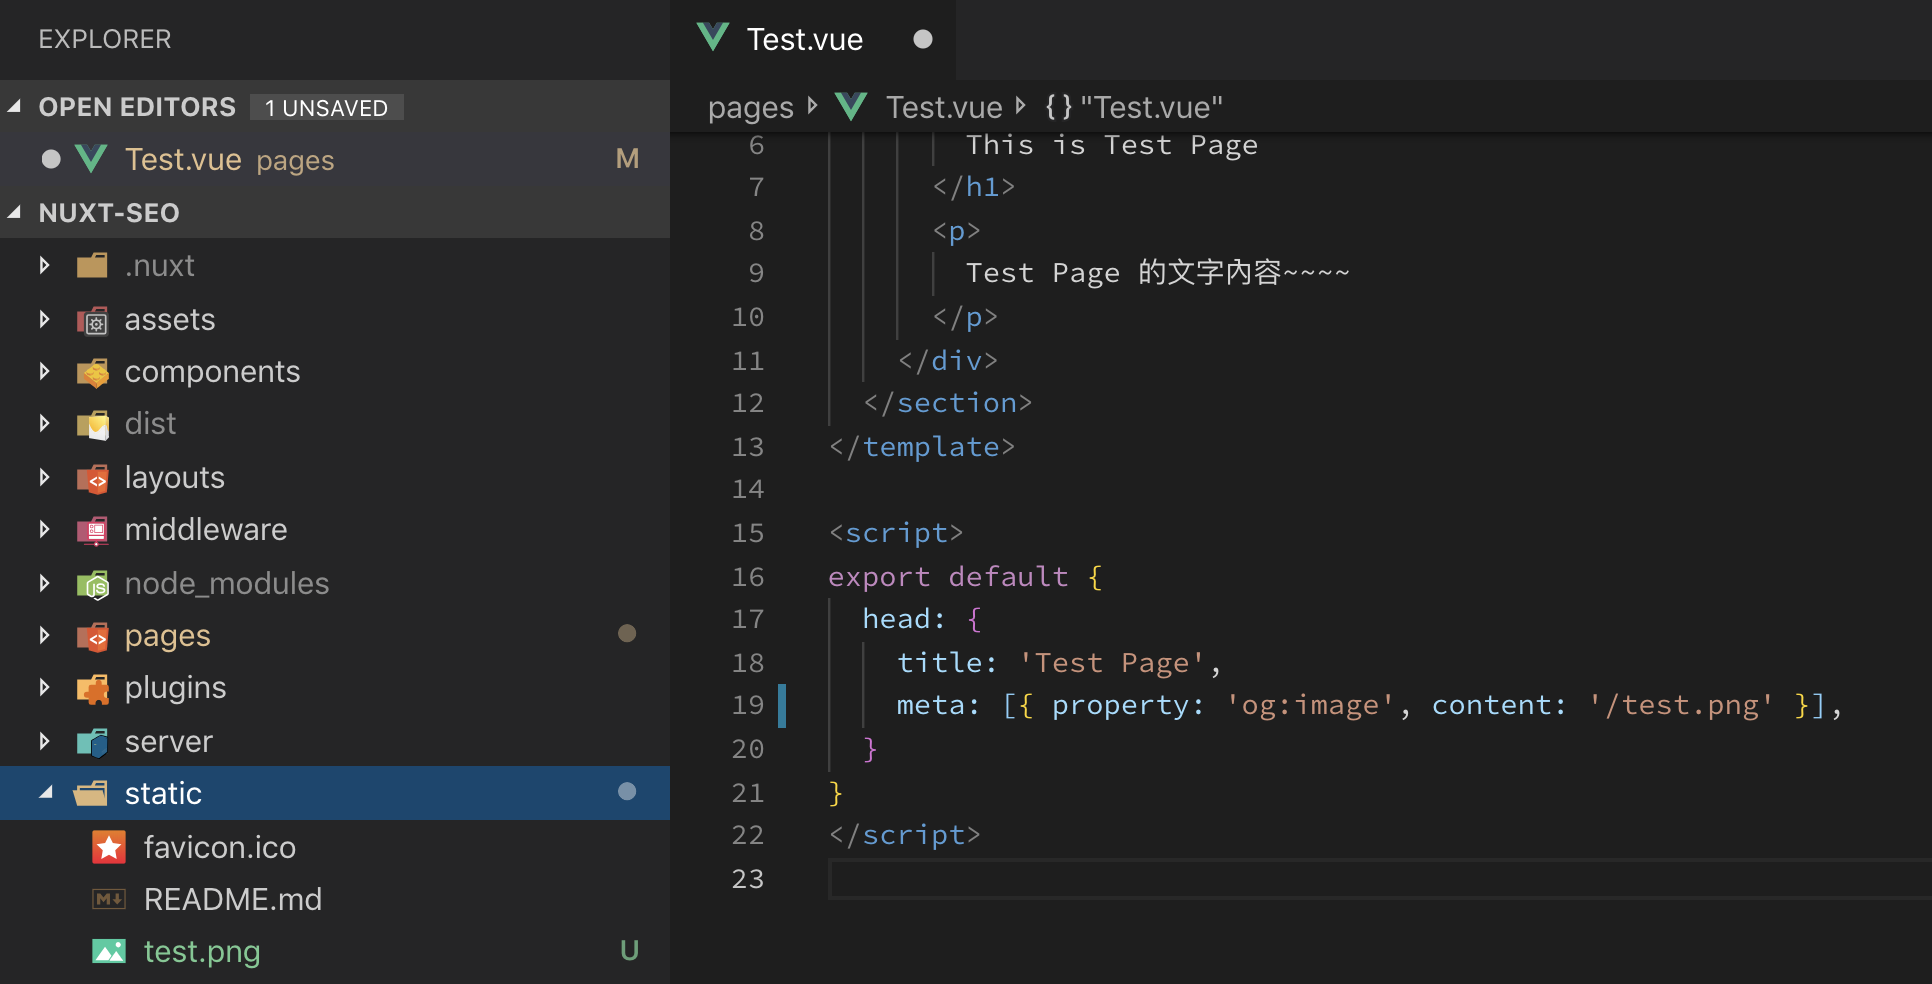Viewport: 1932px width, 984px height.
Task: Click the node_modules folder icon
Action: click(93, 584)
